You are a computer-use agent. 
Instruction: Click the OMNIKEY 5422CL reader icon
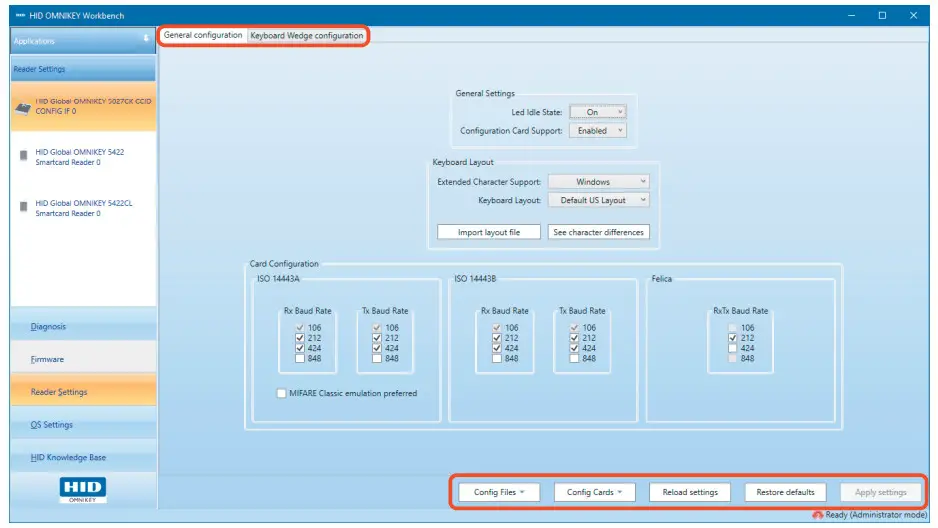(x=23, y=207)
